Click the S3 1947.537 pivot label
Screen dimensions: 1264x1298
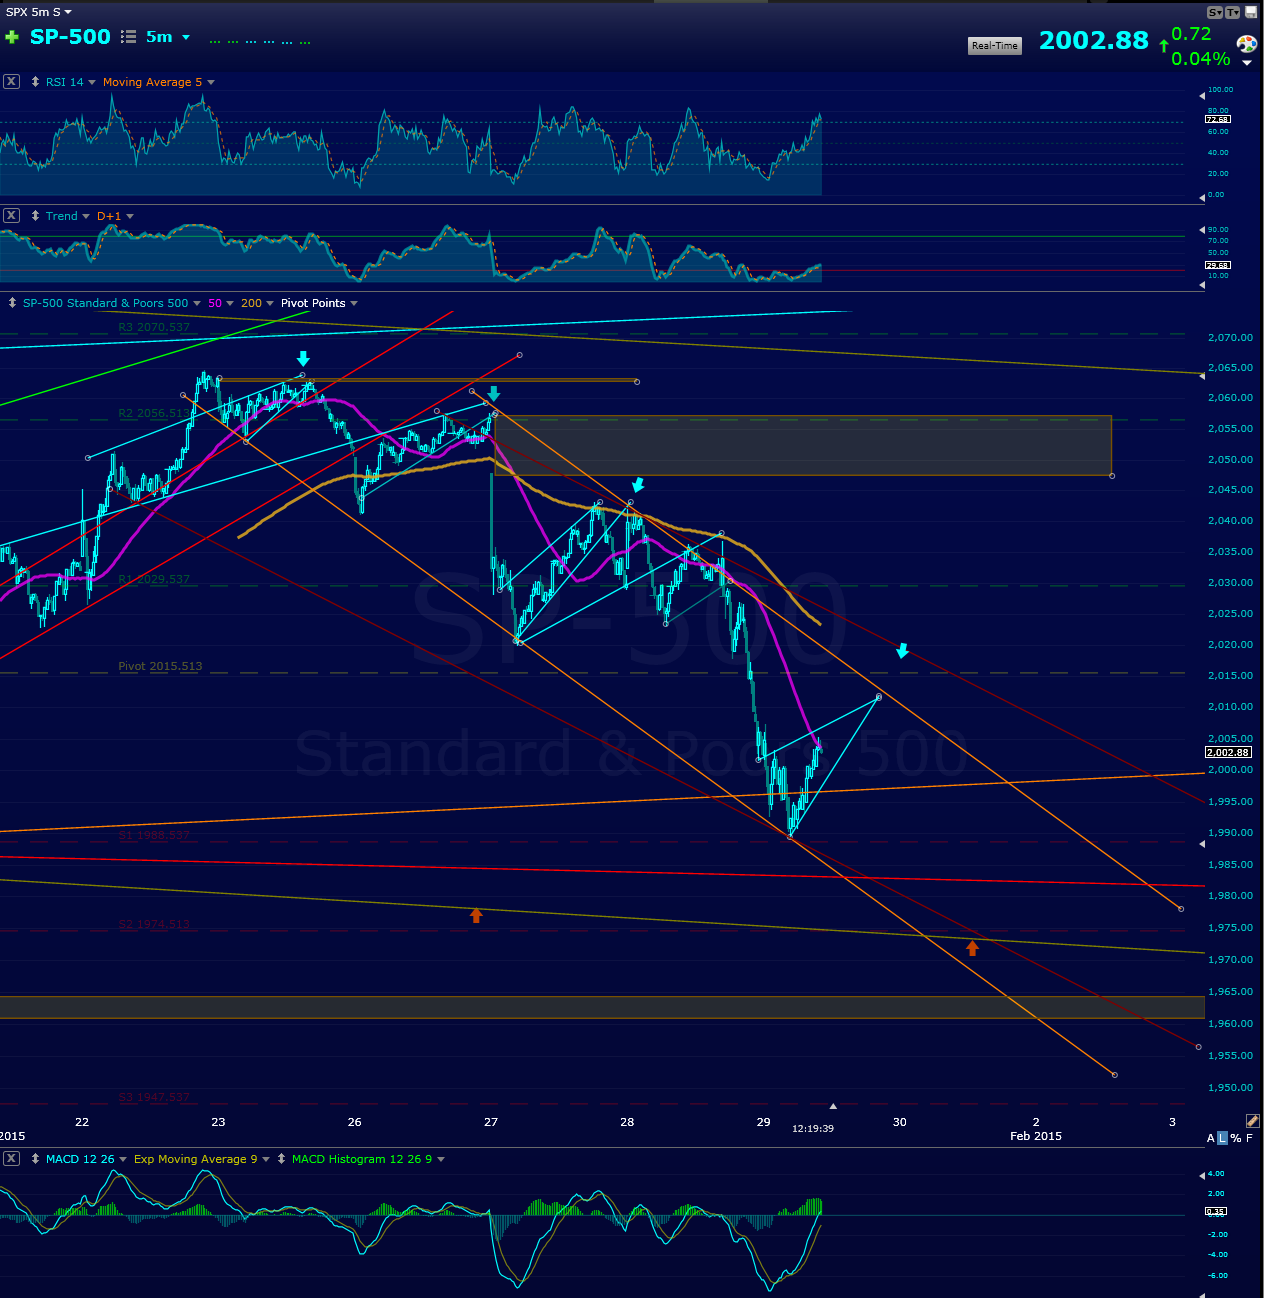(x=154, y=1097)
